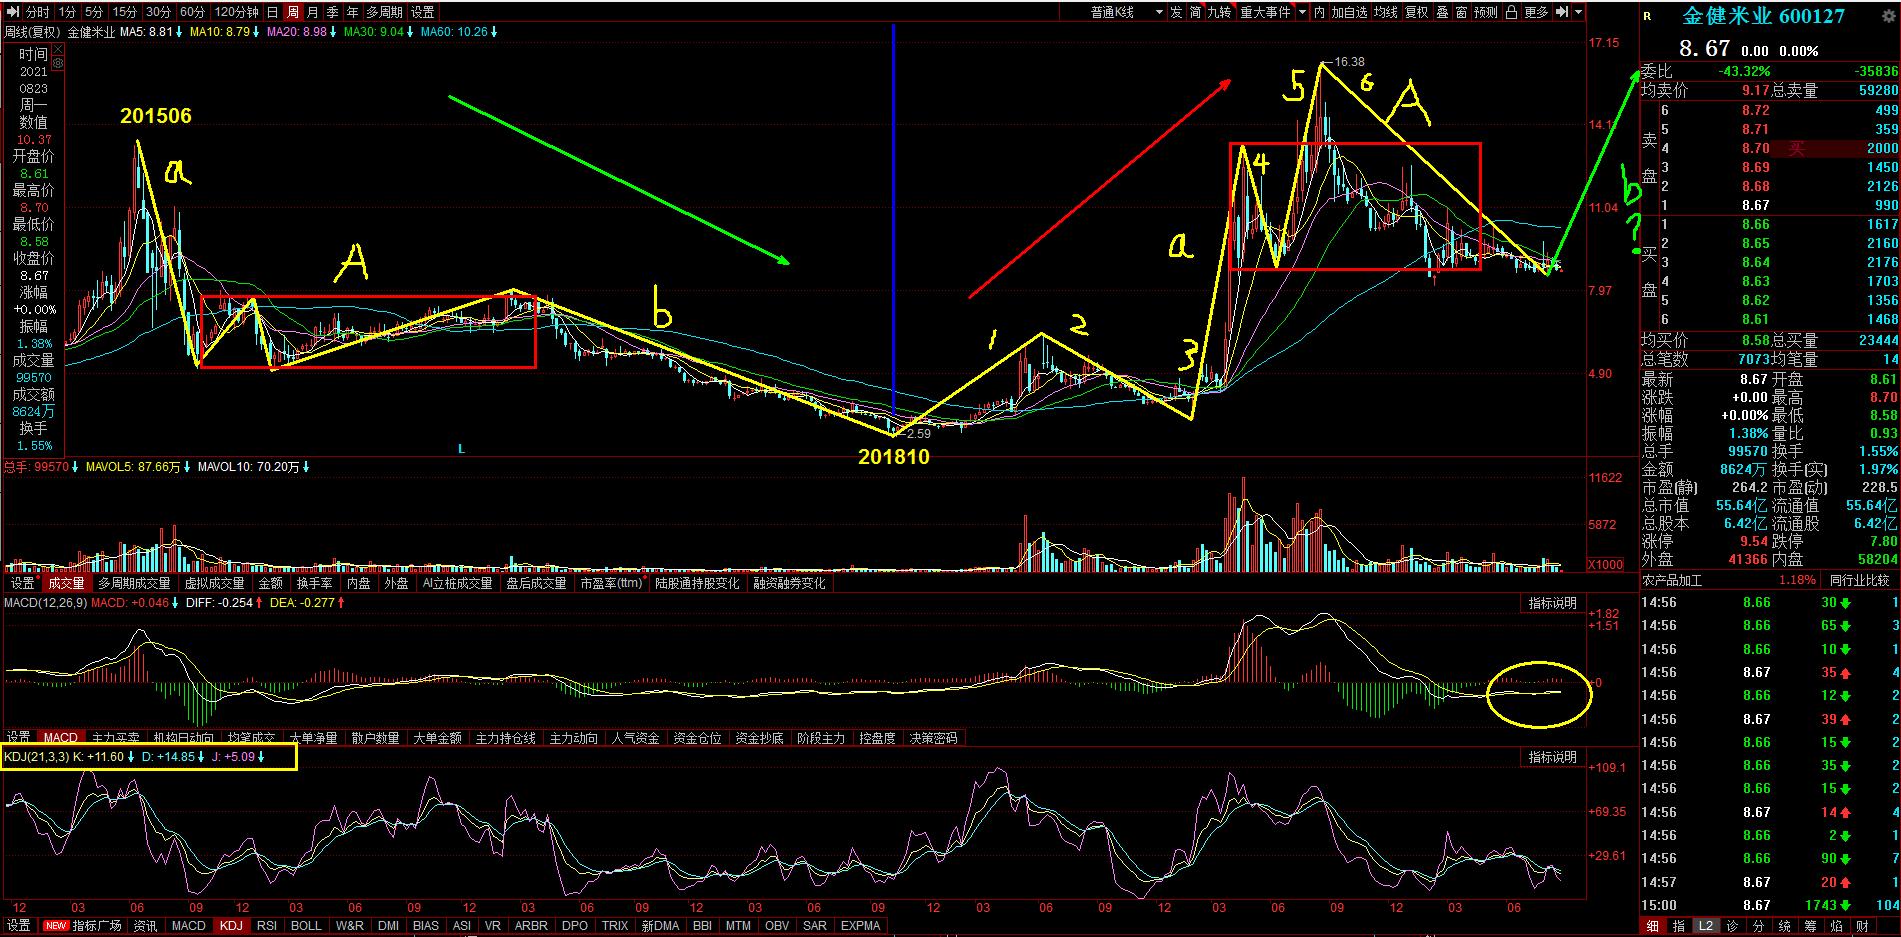The image size is (1901, 937).
Task: Click the 2.59 low price label
Action: (917, 433)
